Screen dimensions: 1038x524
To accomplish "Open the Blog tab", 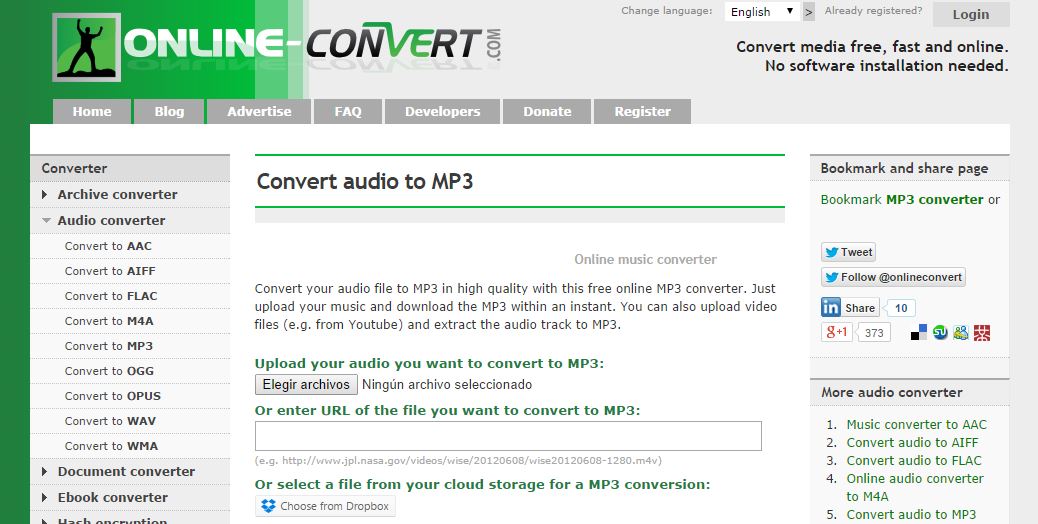I will [169, 111].
